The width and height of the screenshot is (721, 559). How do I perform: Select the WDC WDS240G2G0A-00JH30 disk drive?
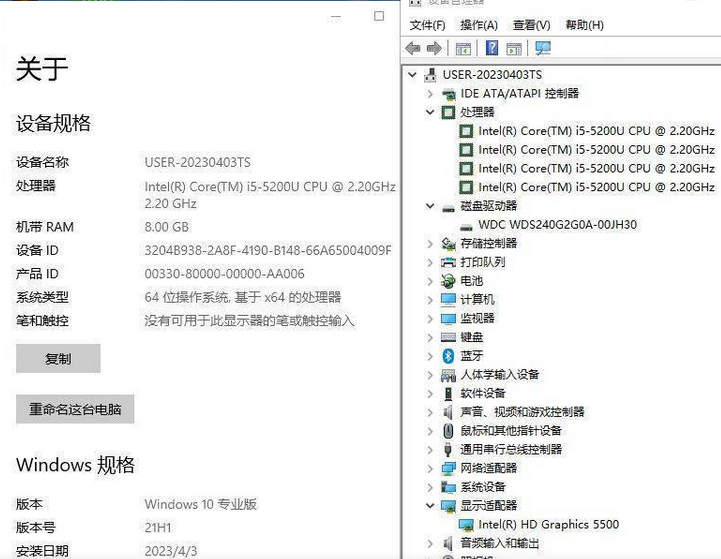[x=557, y=225]
